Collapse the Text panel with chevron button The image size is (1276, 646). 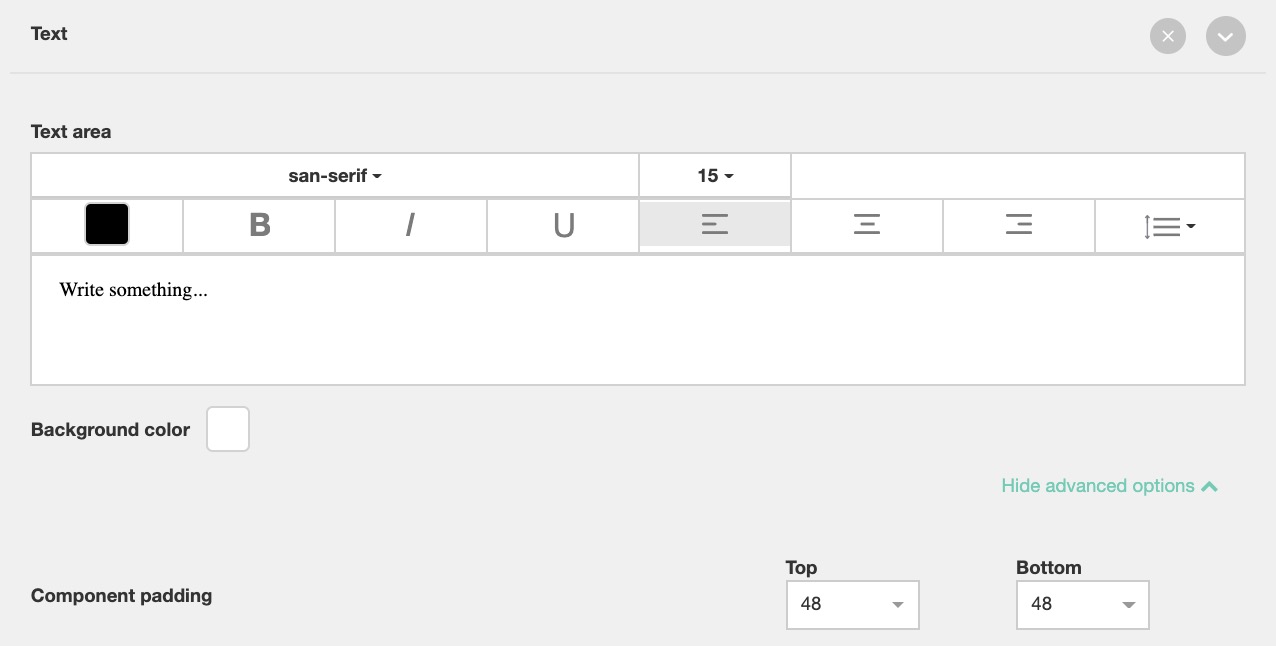click(1225, 37)
